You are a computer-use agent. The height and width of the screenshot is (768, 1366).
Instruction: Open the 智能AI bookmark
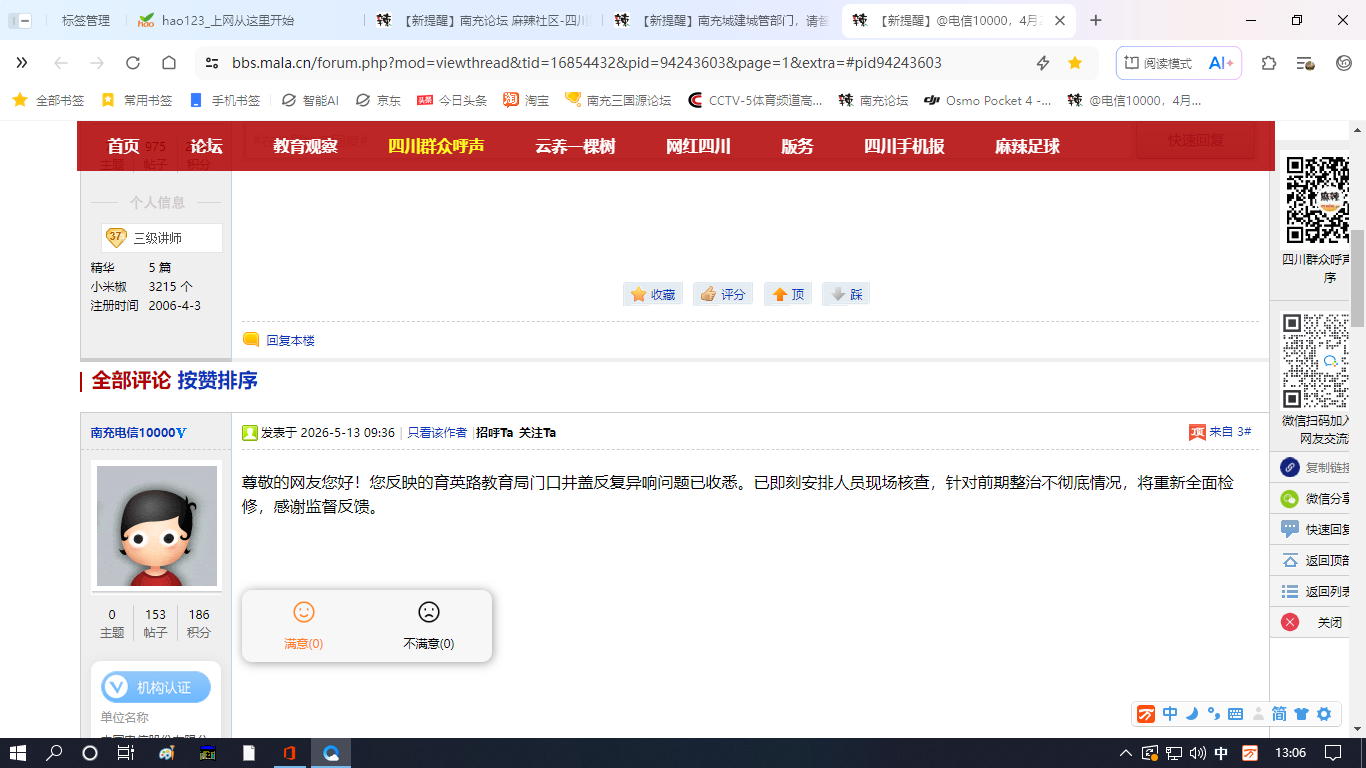click(x=311, y=100)
